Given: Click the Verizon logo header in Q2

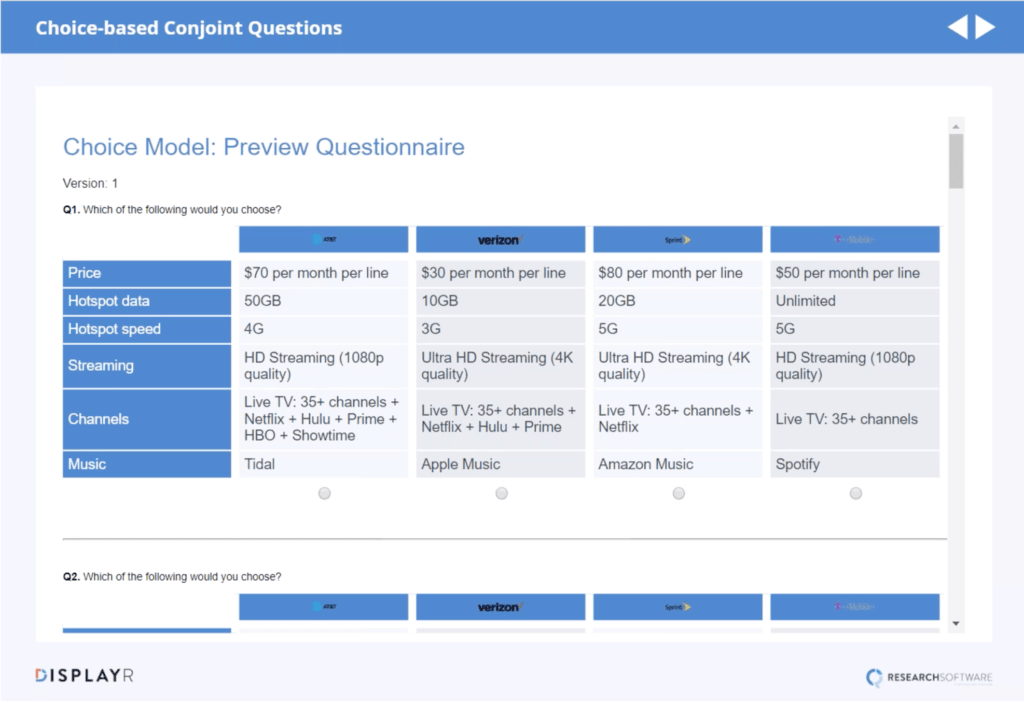Looking at the screenshot, I should click(500, 607).
